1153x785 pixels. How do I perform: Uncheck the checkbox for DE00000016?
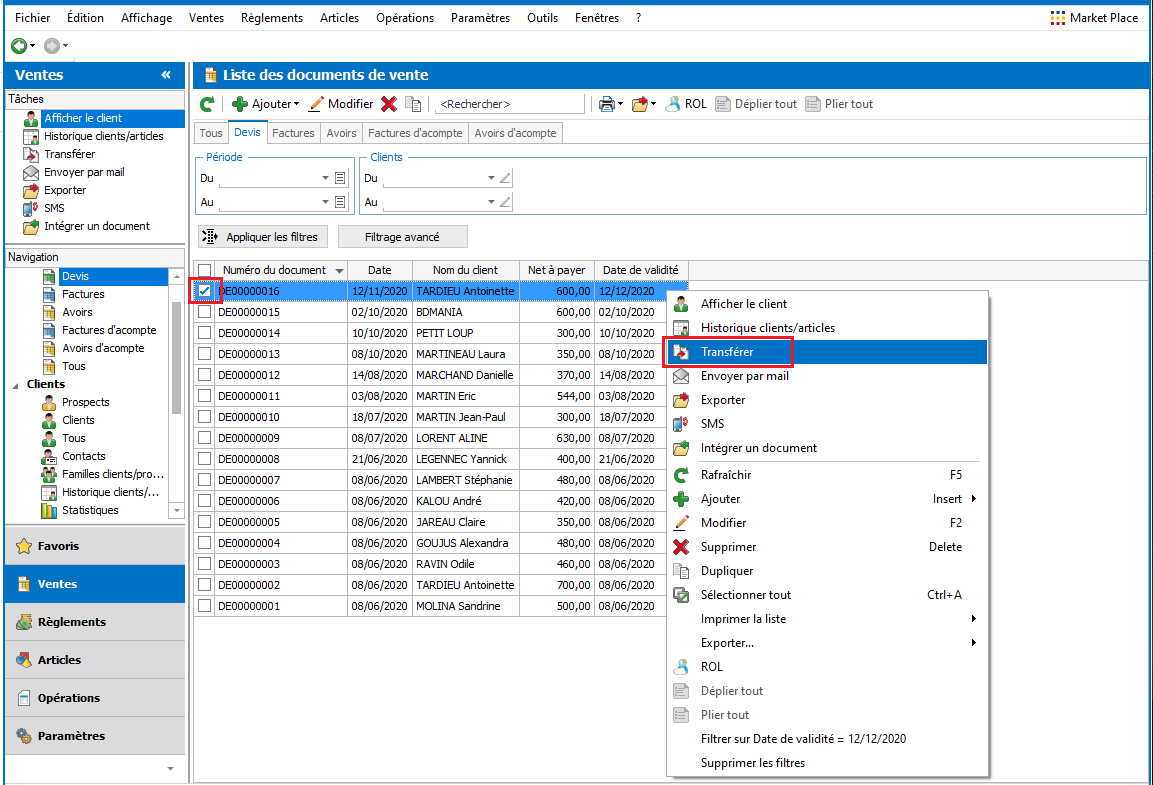pos(205,291)
